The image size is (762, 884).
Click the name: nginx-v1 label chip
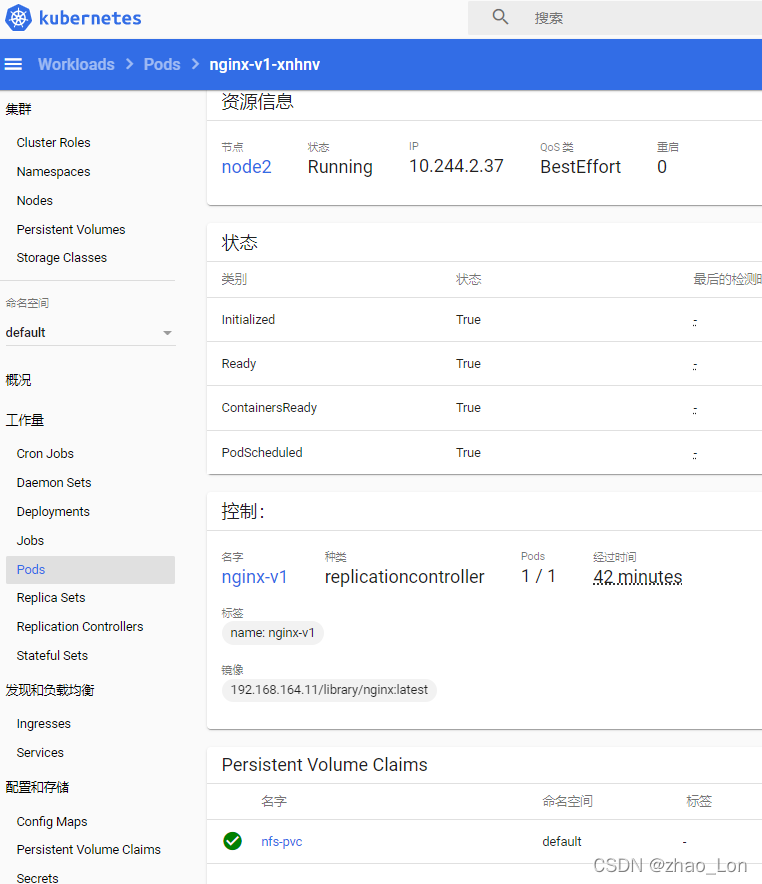click(x=272, y=633)
